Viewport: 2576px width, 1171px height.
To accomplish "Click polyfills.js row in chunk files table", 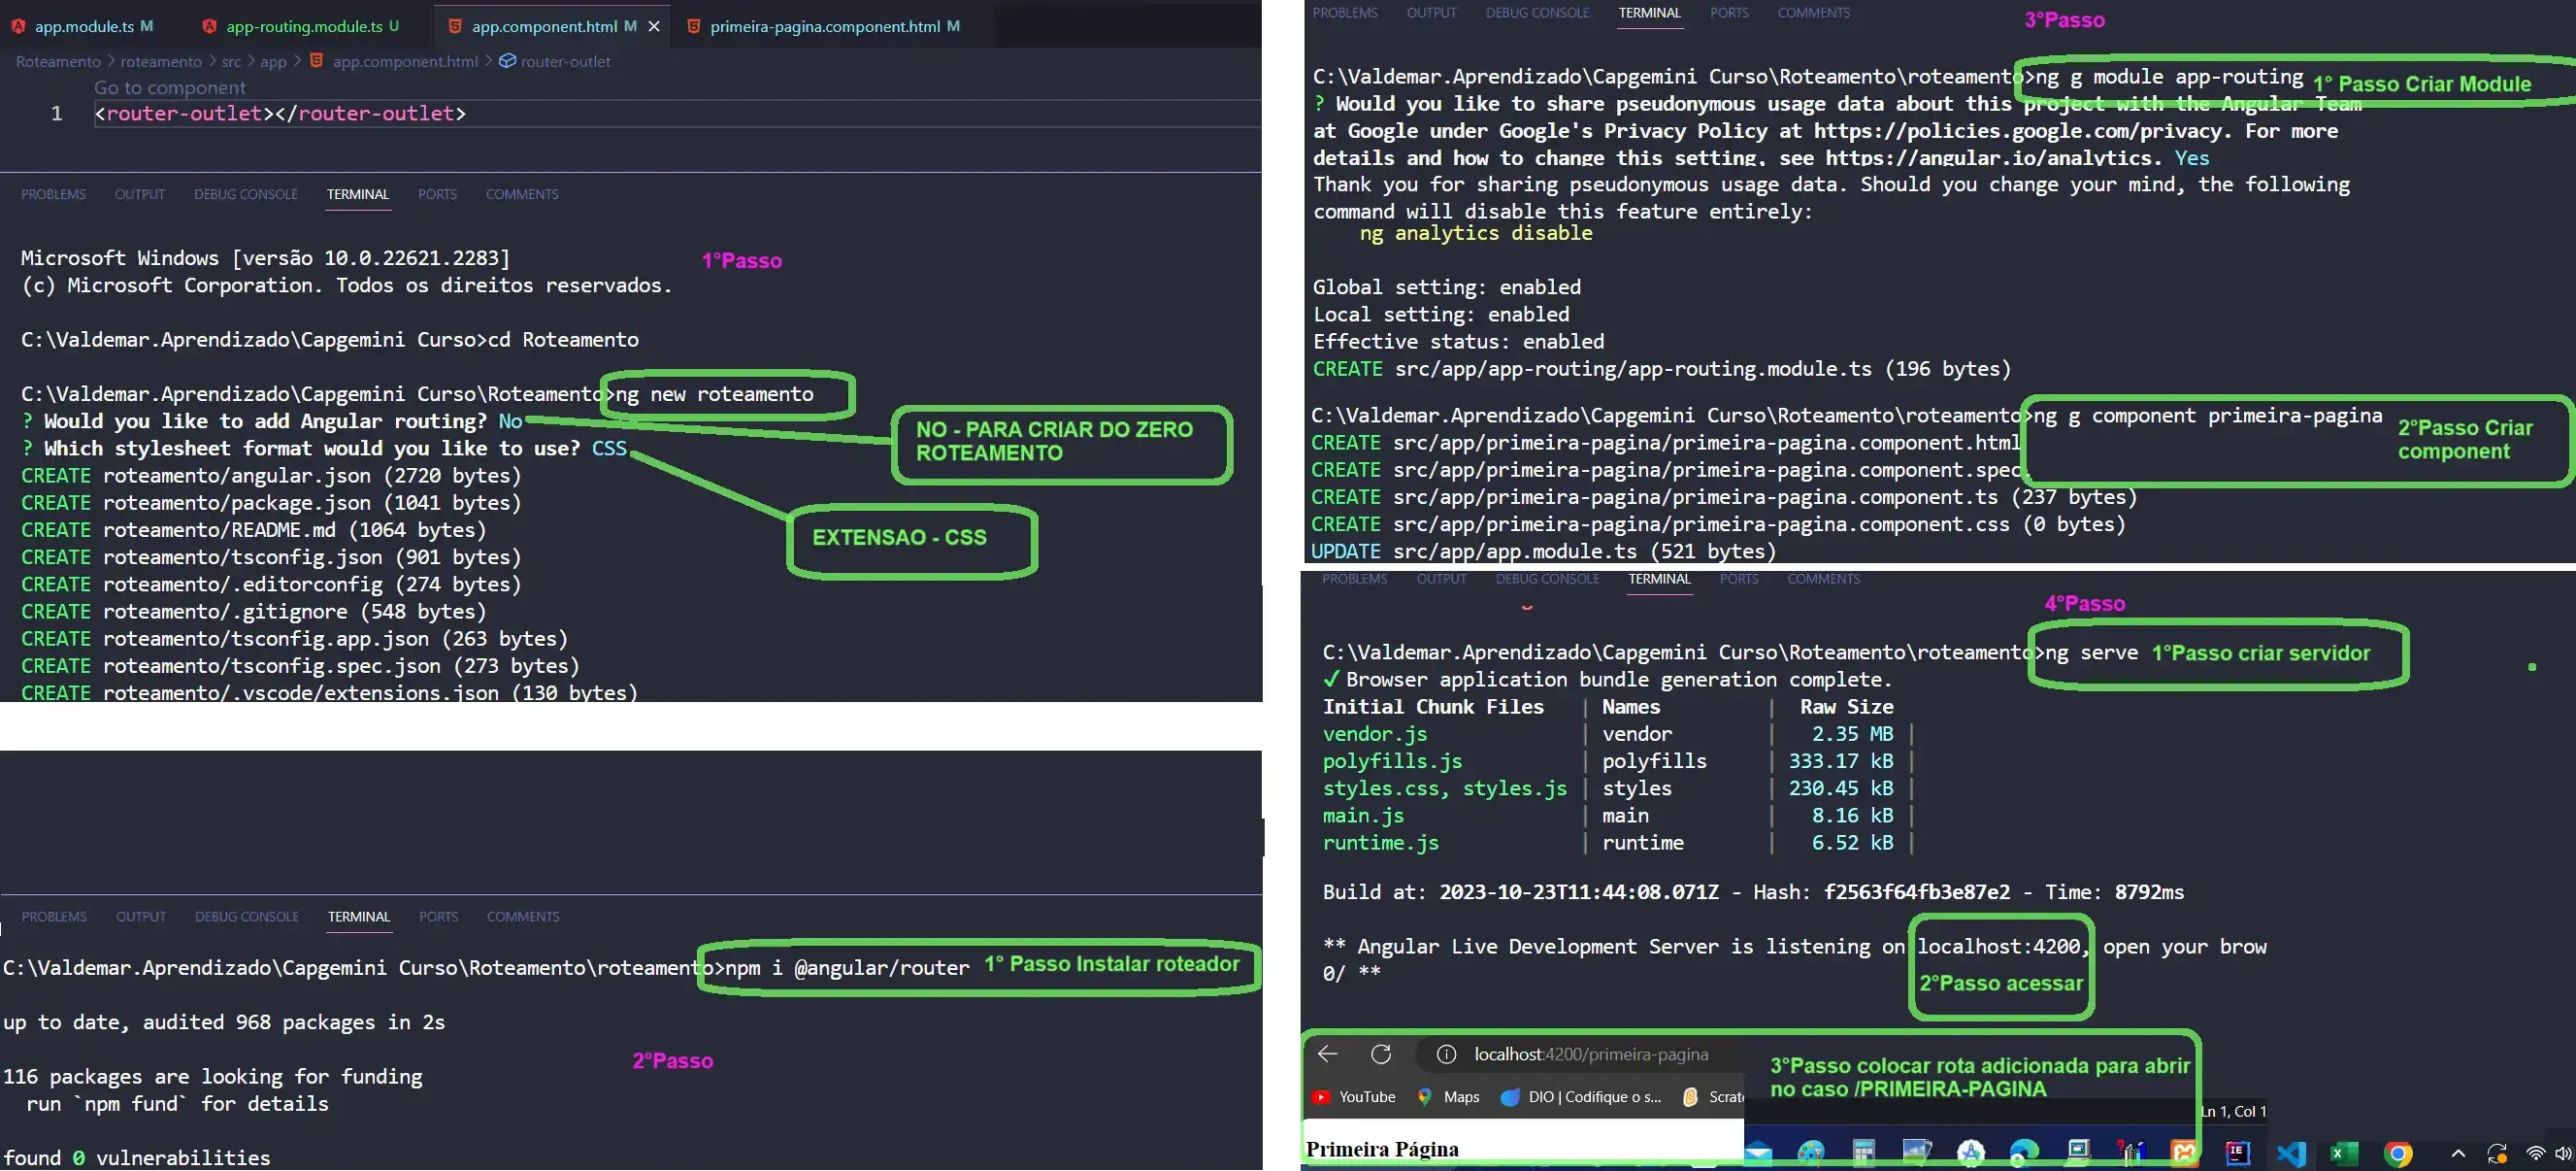I will (x=1618, y=761).
